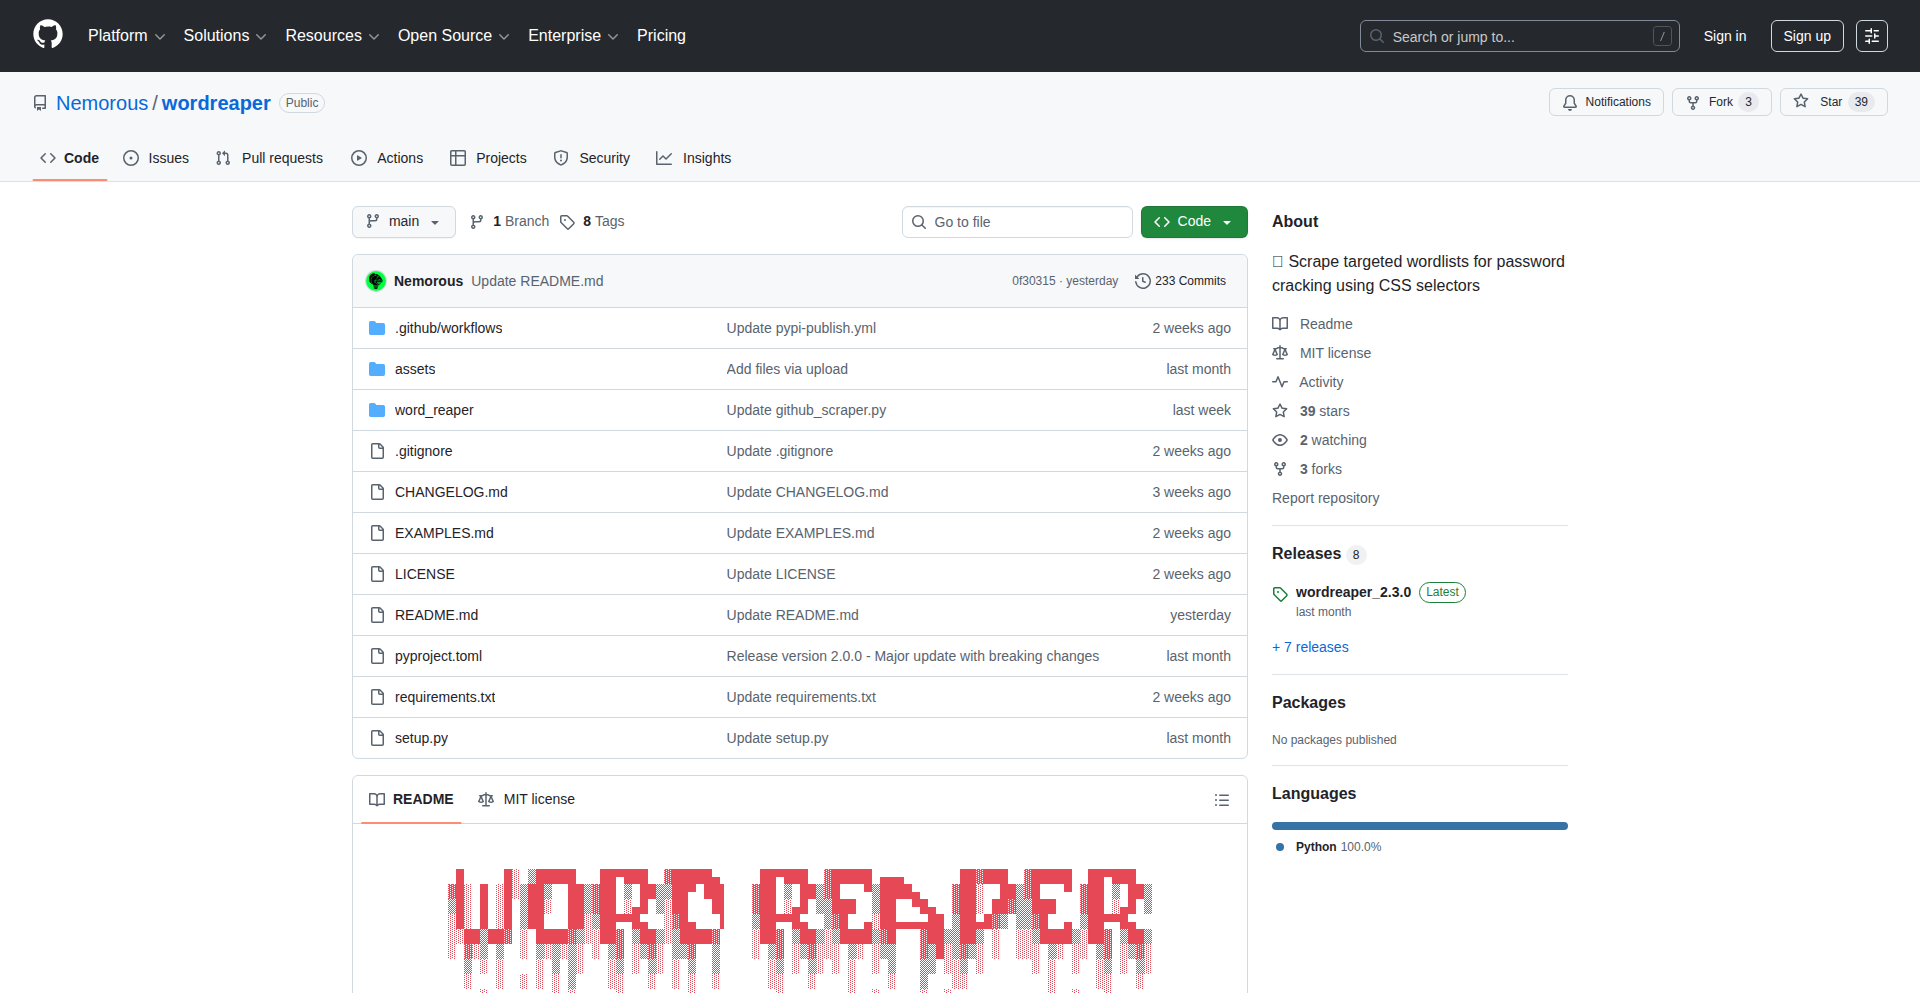Viewport: 1920px width, 993px height.
Task: Focus the Search or jump to field
Action: point(1519,36)
